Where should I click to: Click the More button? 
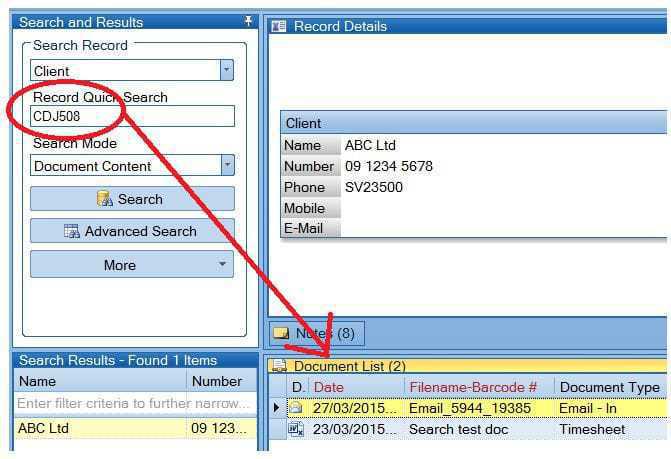pos(132,264)
